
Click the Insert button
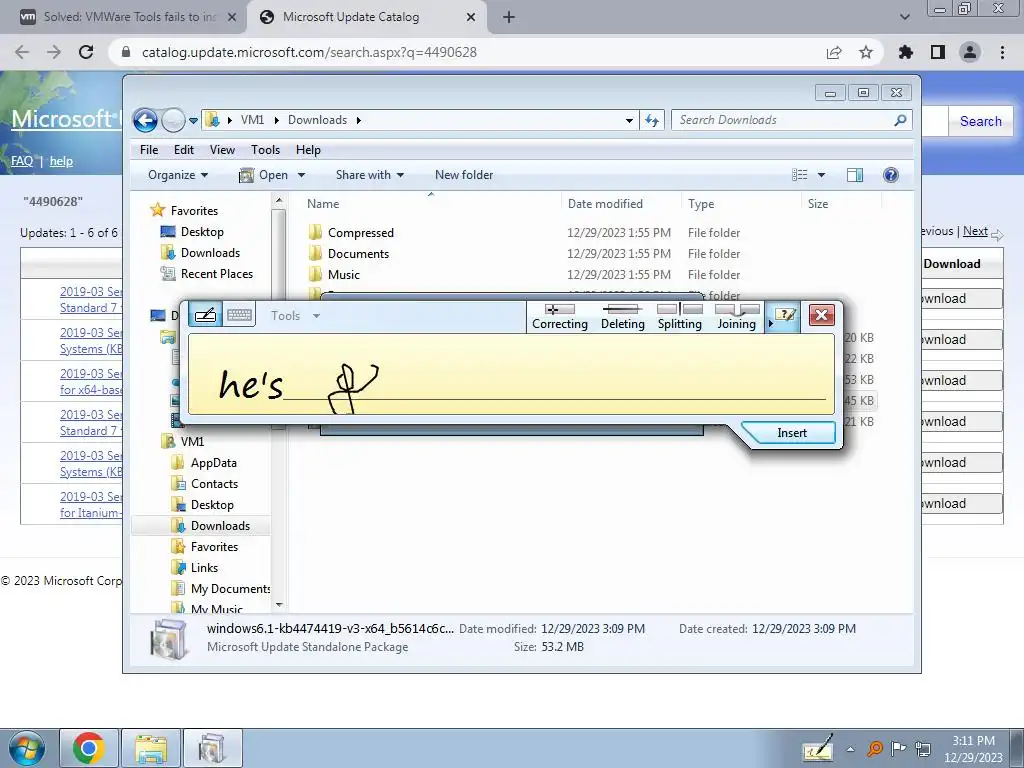pos(792,433)
